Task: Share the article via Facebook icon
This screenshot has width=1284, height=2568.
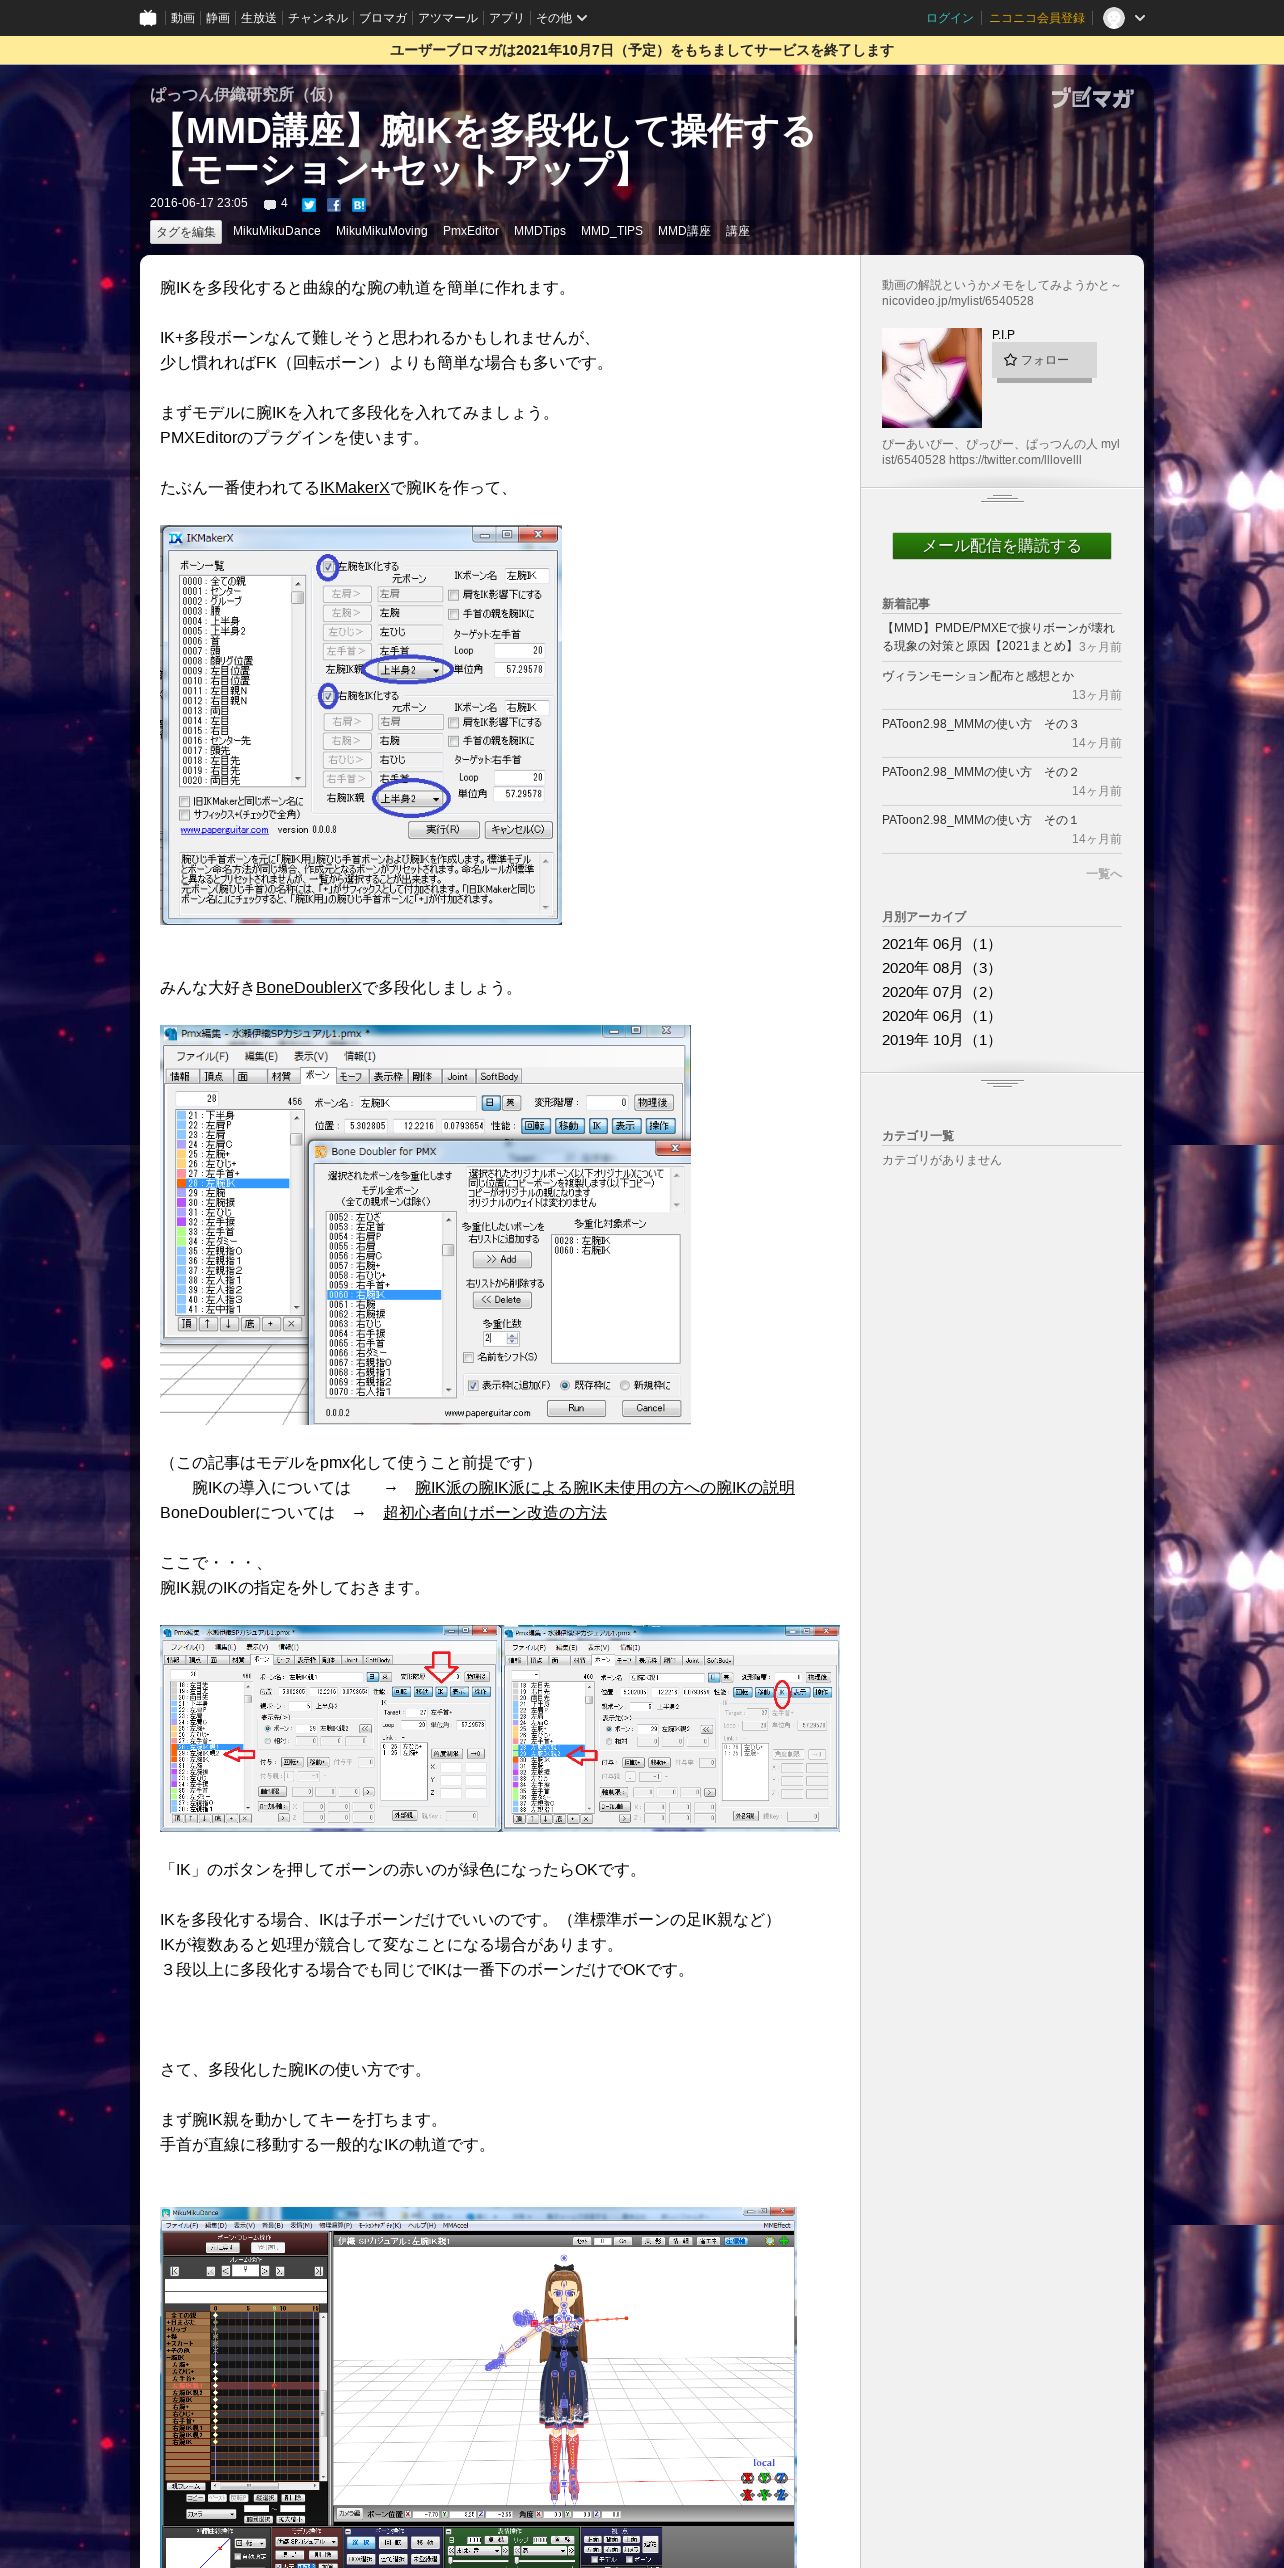Action: pyautogui.click(x=334, y=205)
